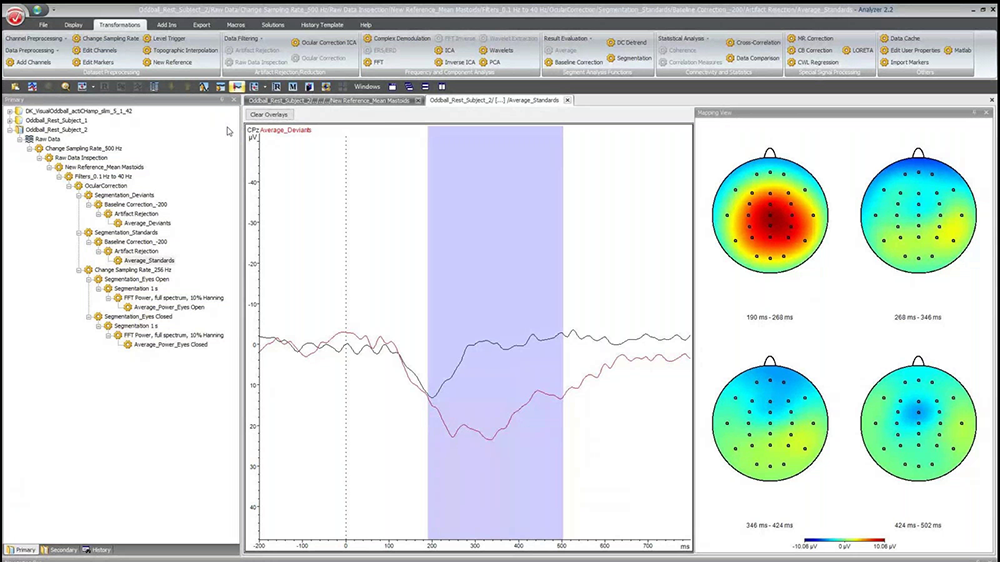Open the Channel Preprocessing dropdown
Viewport: 1000px width, 562px height.
pos(34,38)
